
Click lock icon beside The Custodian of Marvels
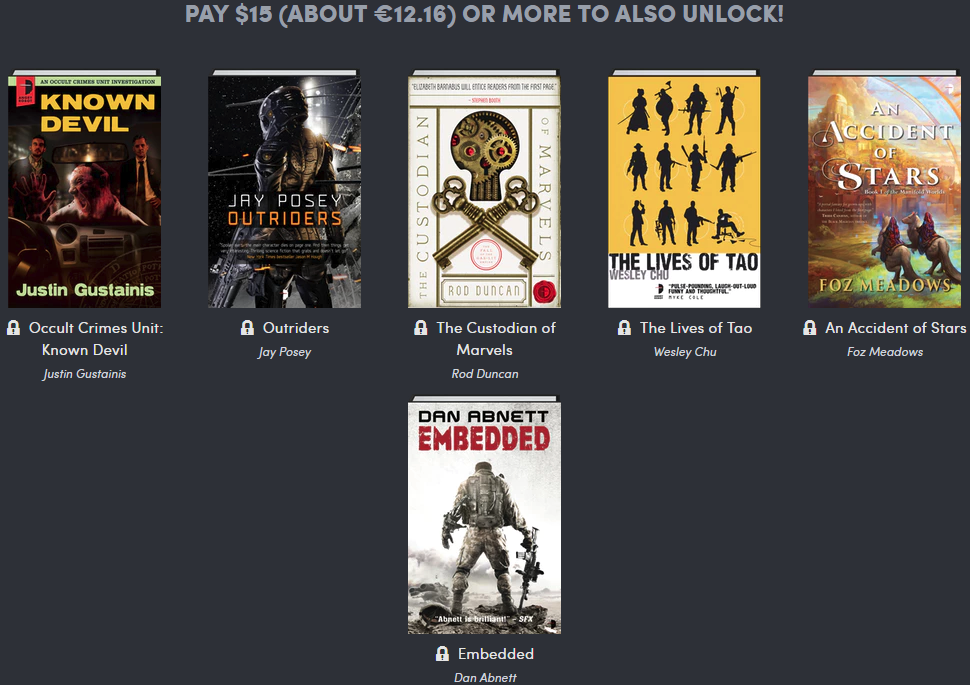pos(421,328)
